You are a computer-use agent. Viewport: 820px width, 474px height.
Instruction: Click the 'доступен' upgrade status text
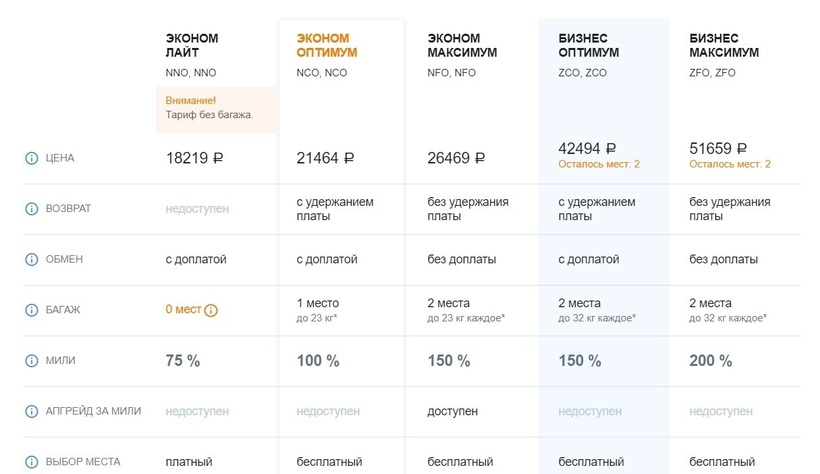(x=452, y=411)
